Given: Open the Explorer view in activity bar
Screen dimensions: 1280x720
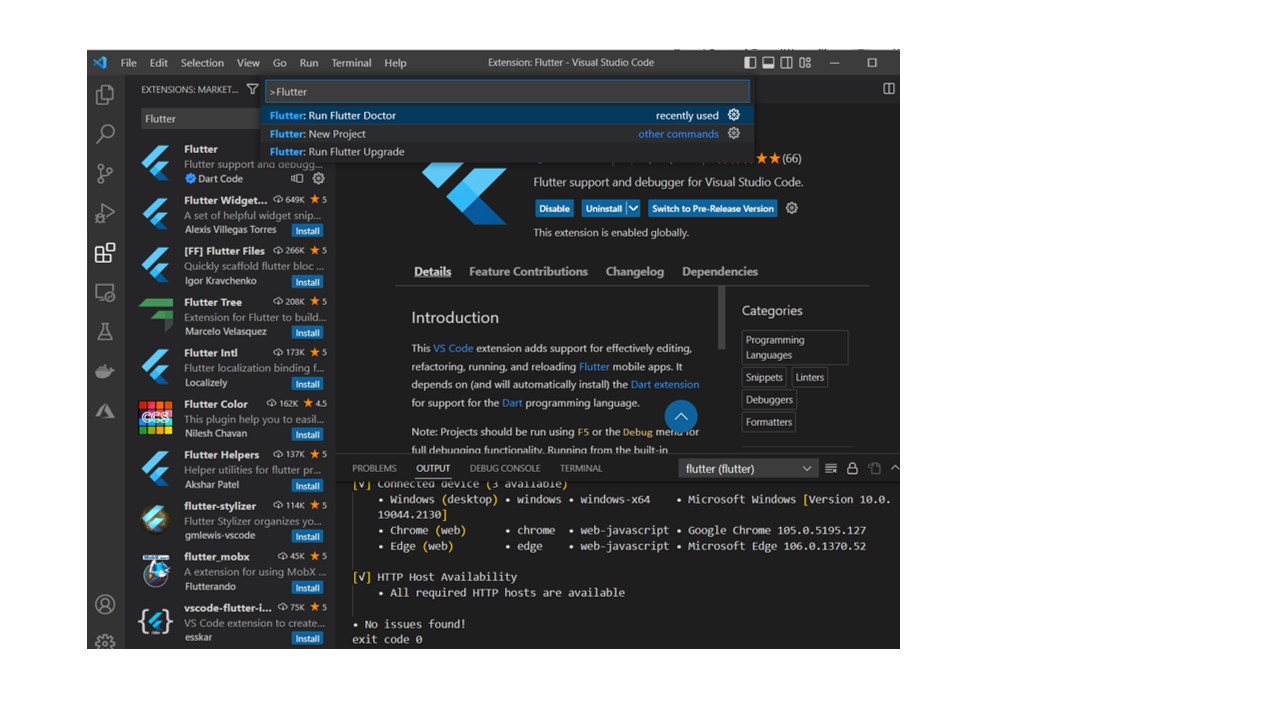Looking at the screenshot, I should [x=105, y=95].
